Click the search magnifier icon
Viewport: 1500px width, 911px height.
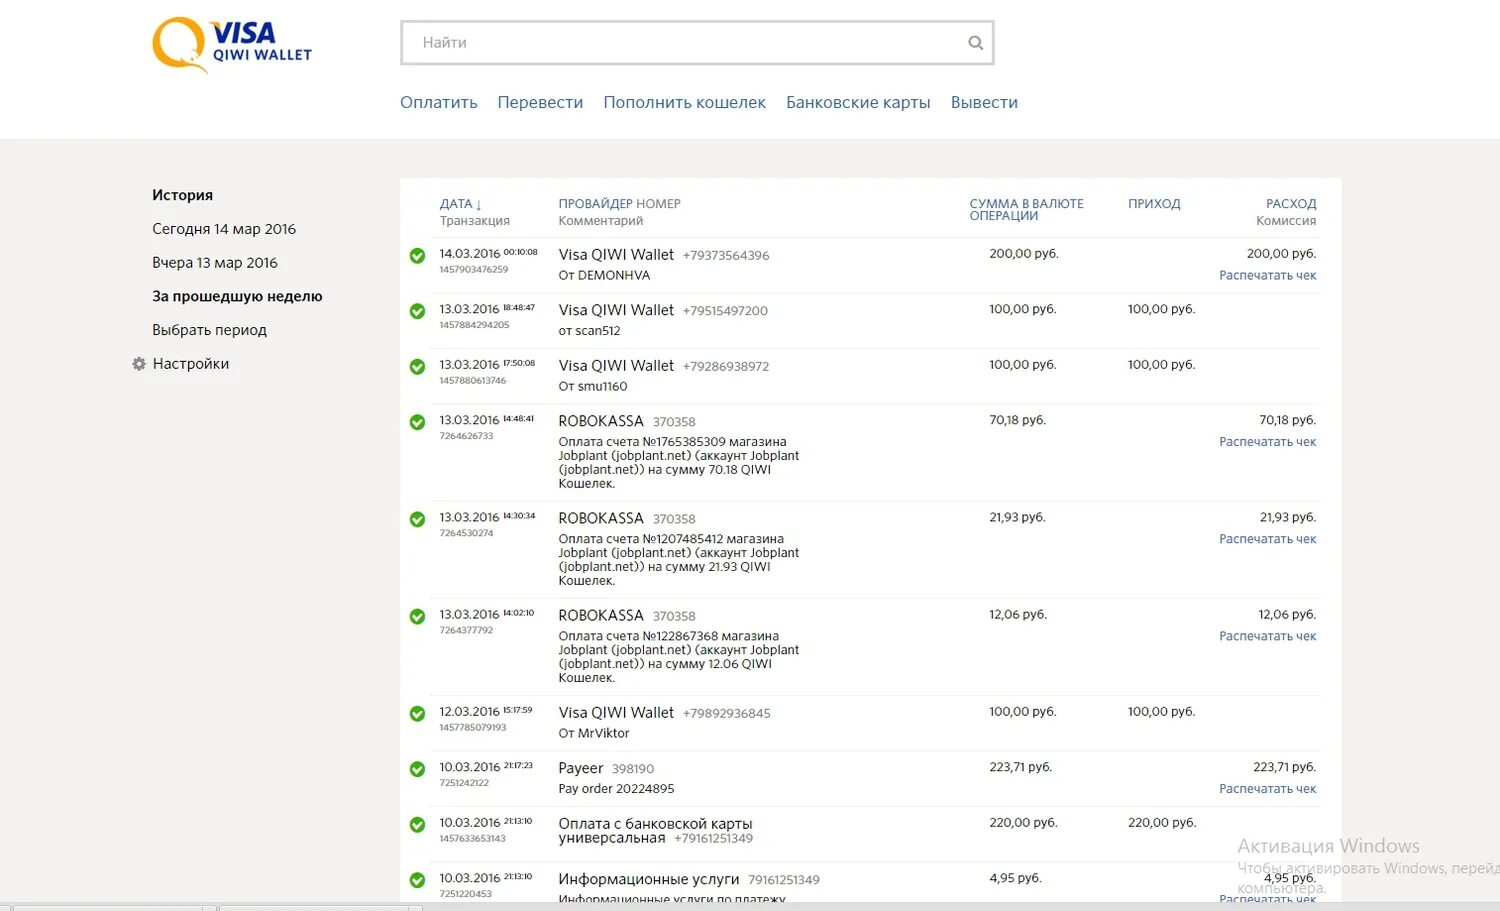click(x=976, y=43)
